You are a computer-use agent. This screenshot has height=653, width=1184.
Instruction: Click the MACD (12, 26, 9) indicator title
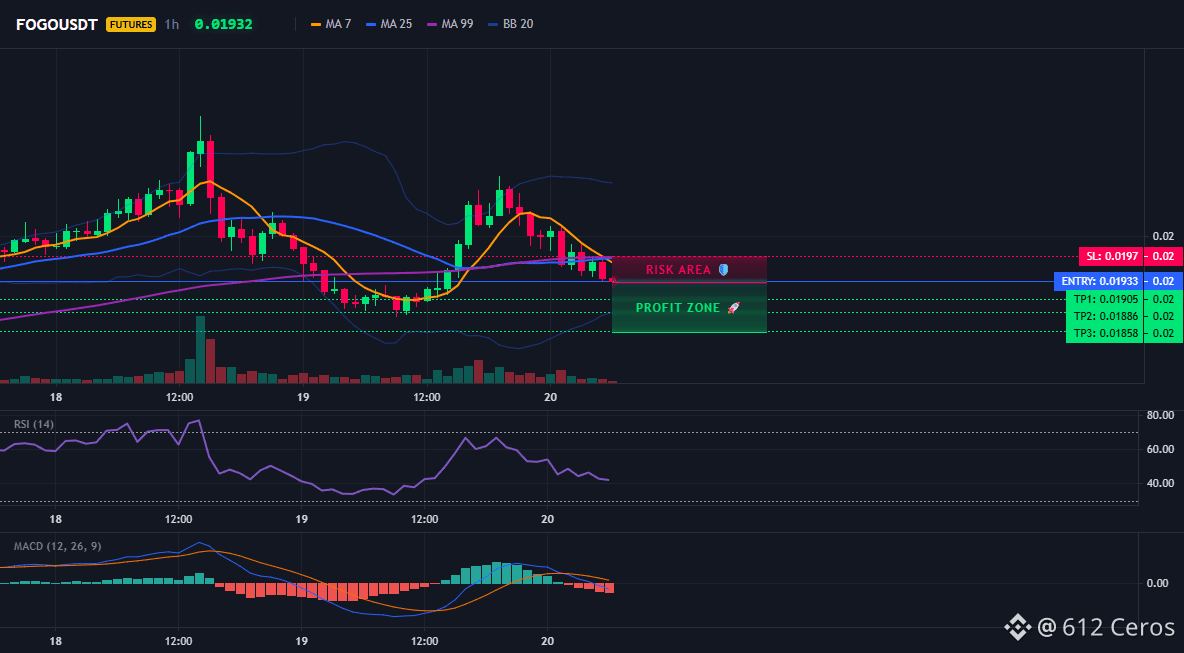click(57, 546)
